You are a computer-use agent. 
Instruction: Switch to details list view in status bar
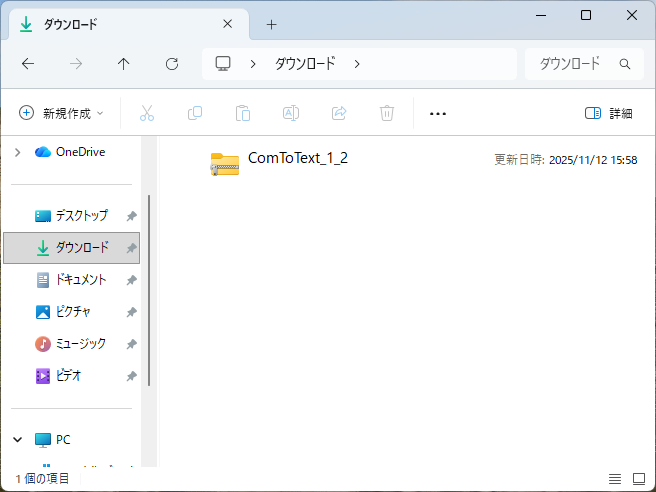coord(615,479)
